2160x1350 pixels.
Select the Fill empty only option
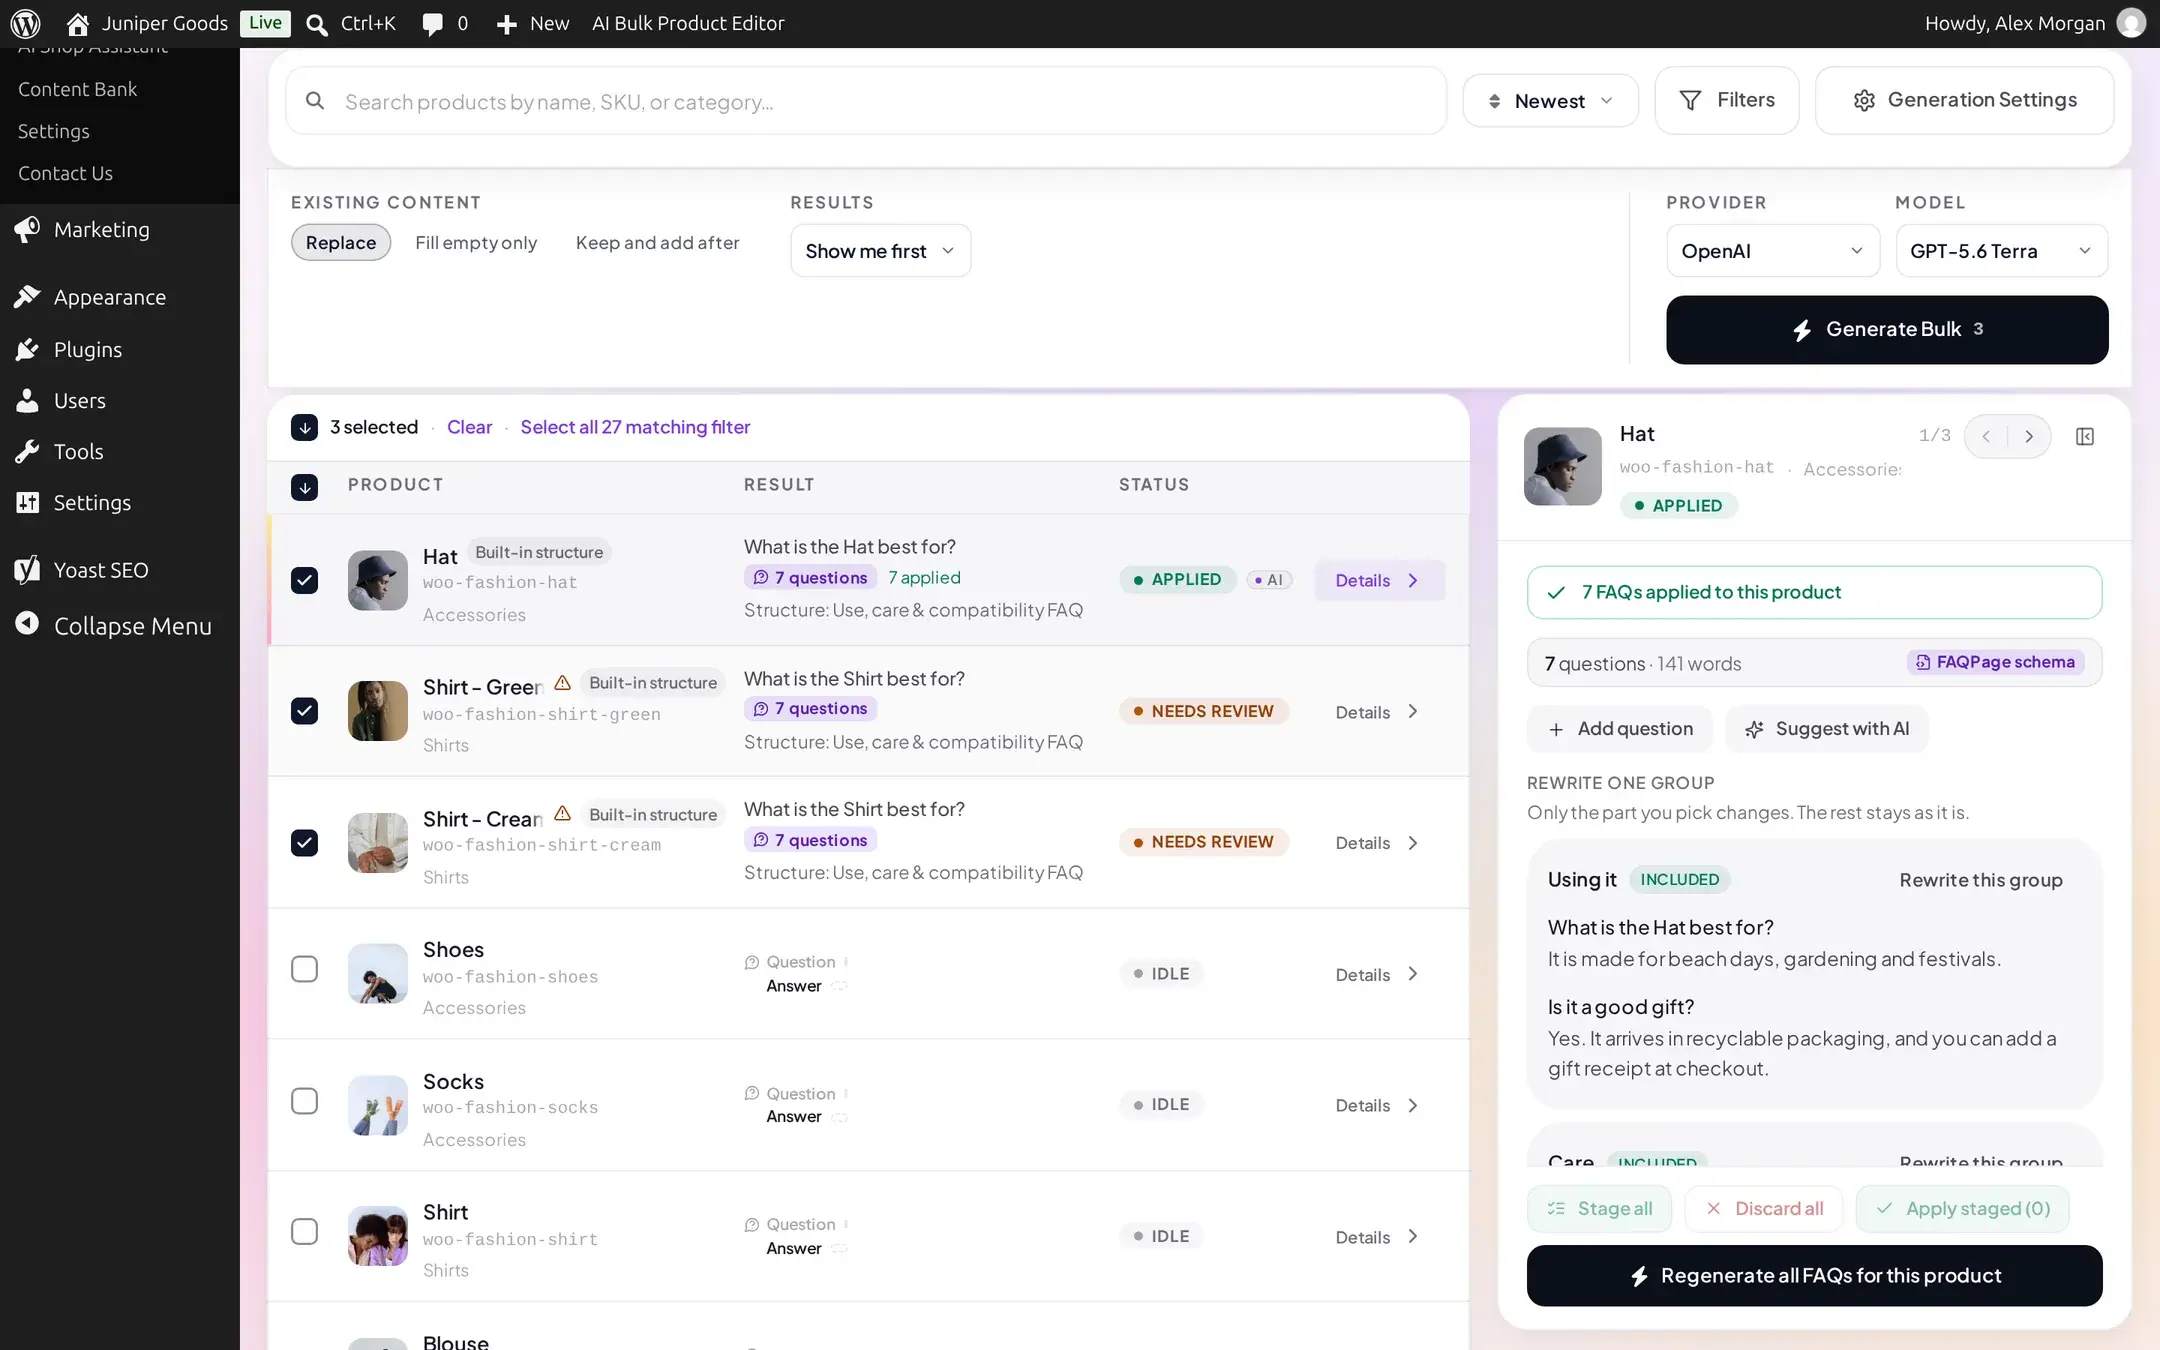point(476,243)
